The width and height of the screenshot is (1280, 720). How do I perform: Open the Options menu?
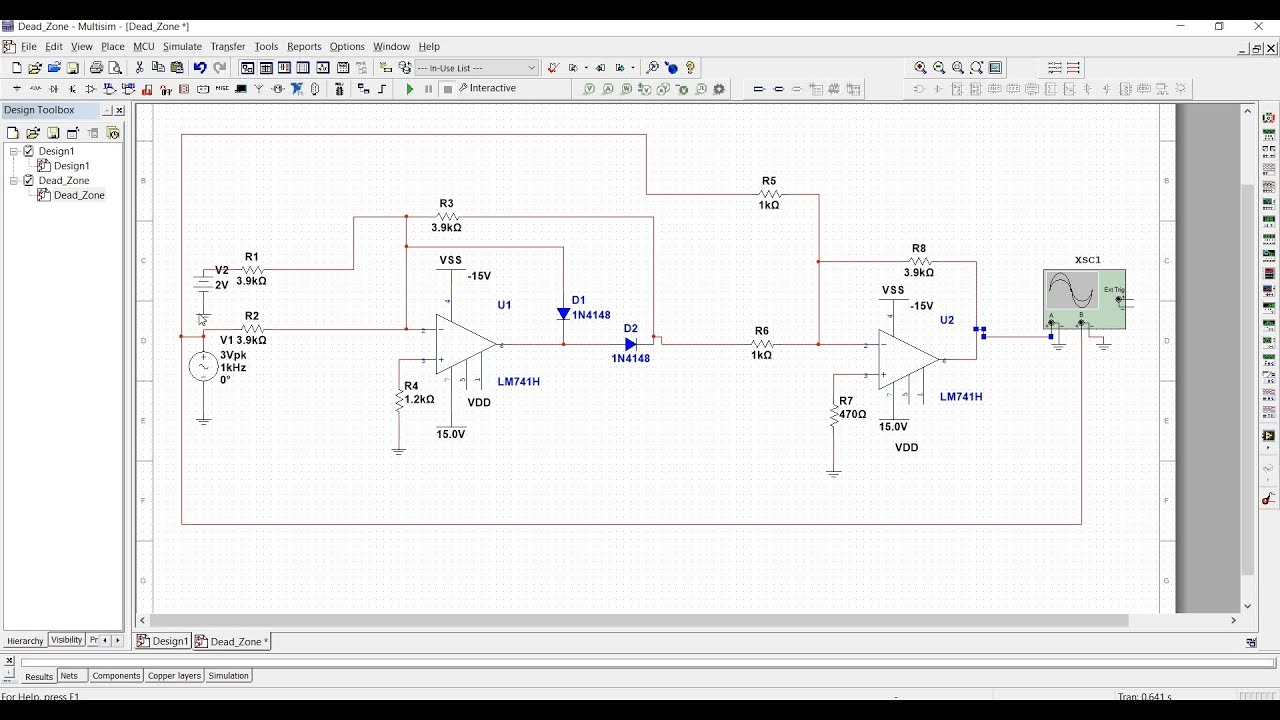click(x=347, y=46)
